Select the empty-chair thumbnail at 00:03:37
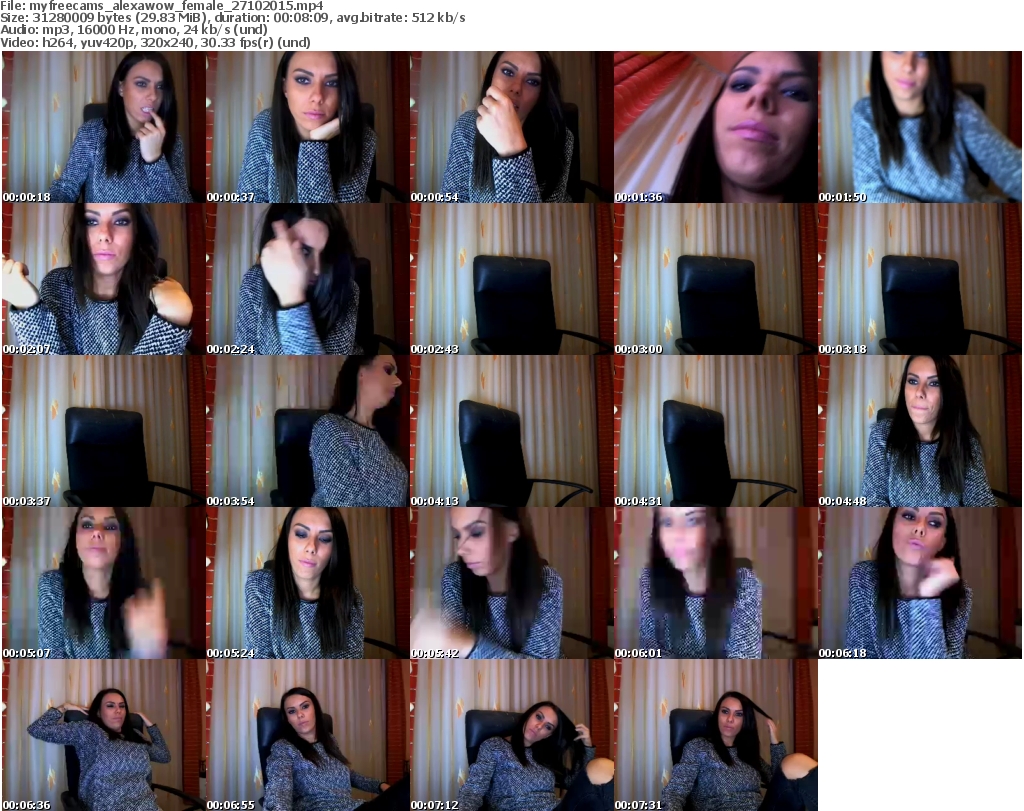 click(x=104, y=431)
